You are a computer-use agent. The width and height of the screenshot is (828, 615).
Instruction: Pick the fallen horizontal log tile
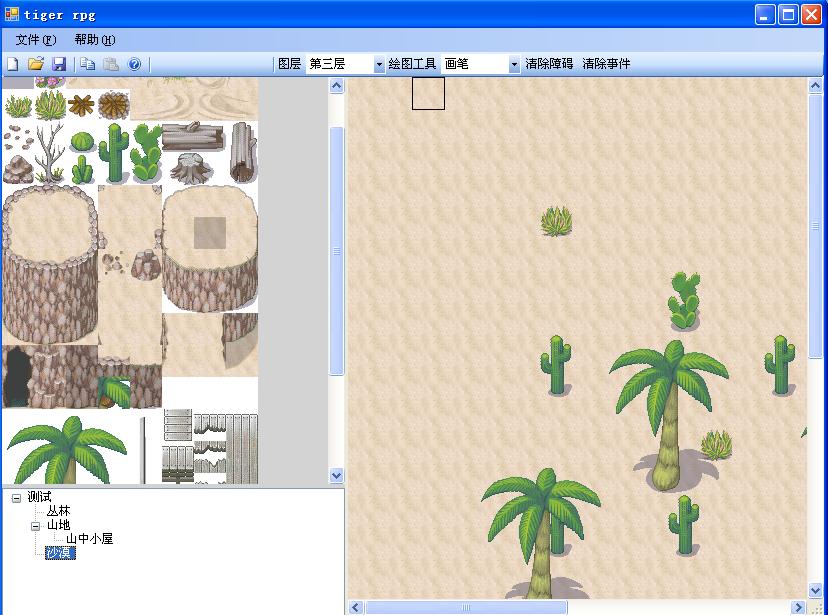coord(193,137)
